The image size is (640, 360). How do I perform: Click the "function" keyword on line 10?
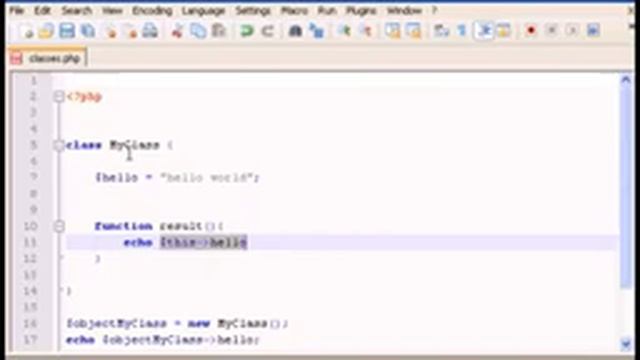(x=124, y=226)
